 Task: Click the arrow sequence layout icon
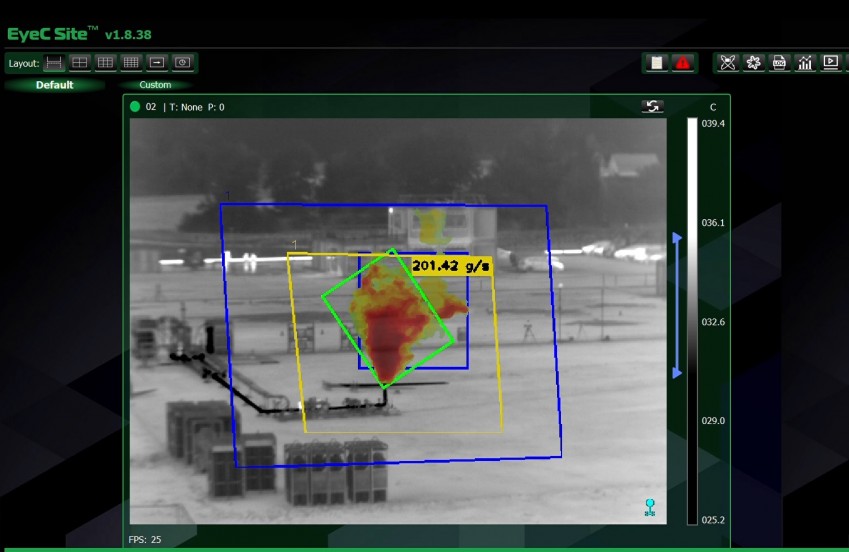tap(157, 63)
